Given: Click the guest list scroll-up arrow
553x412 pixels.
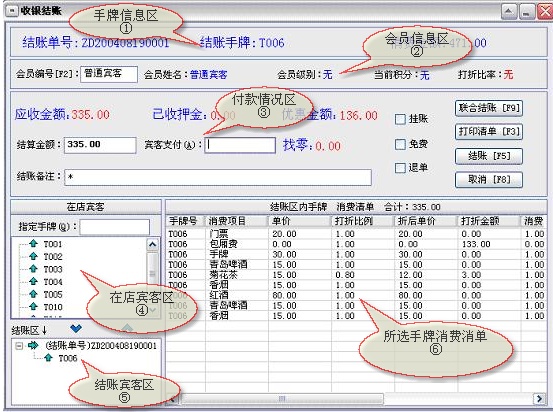Looking at the screenshot, I should [153, 244].
